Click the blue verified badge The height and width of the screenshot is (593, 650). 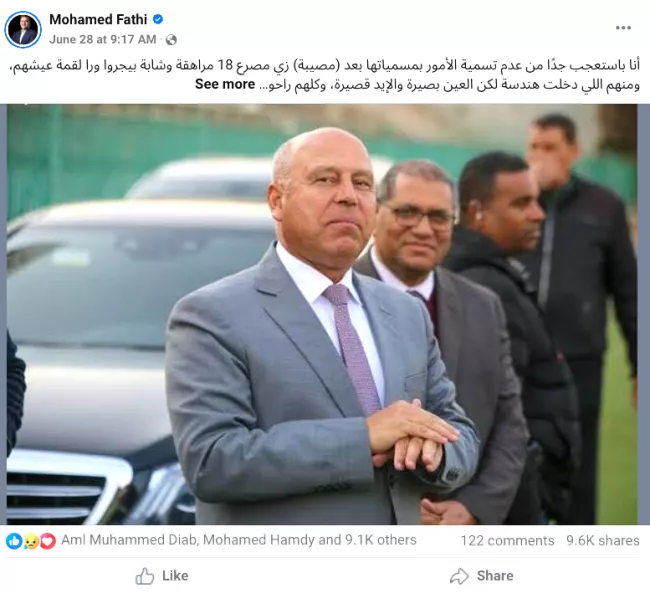(x=158, y=19)
